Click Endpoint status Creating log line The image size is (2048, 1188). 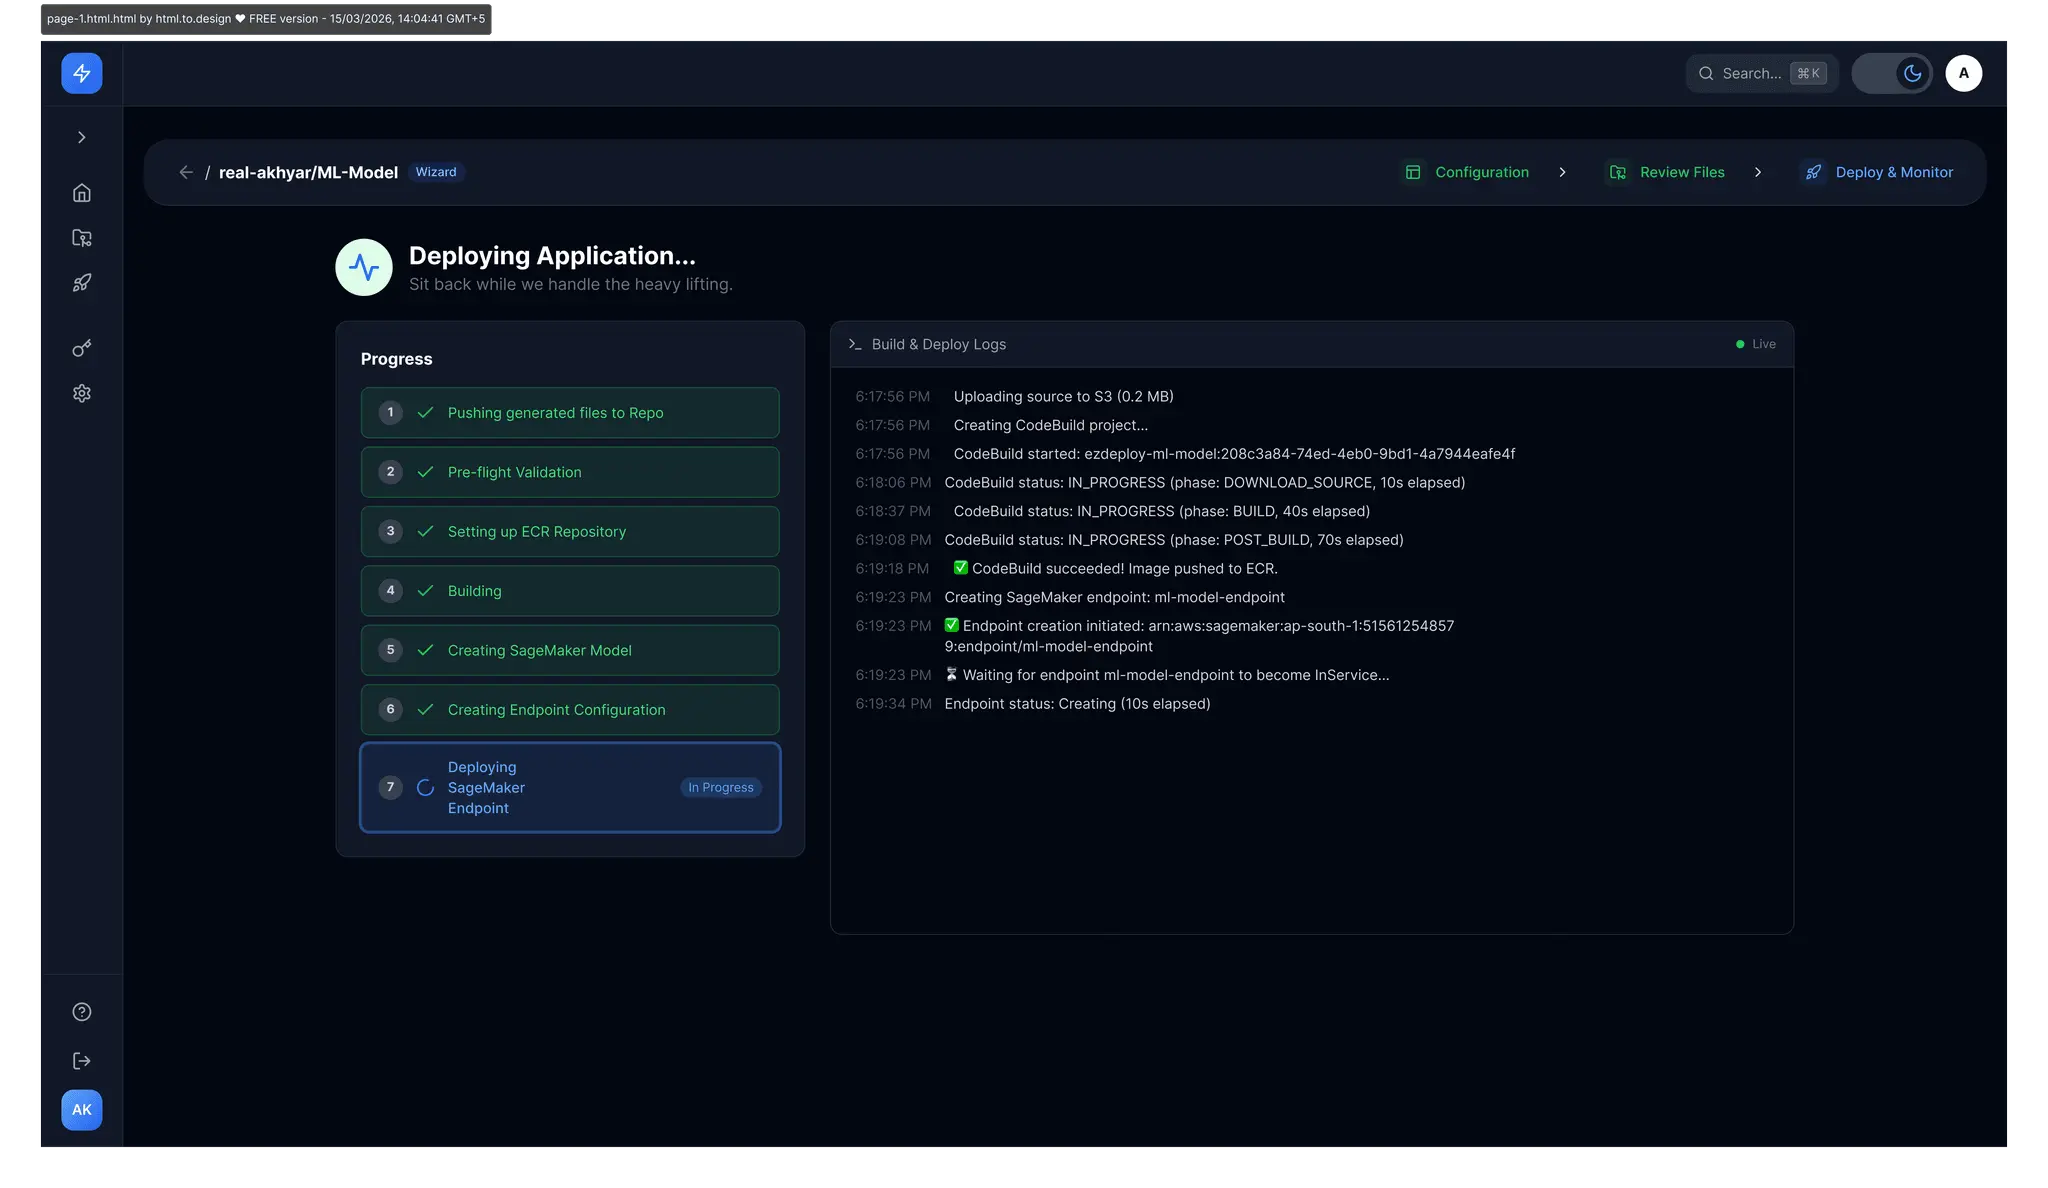coord(1077,704)
